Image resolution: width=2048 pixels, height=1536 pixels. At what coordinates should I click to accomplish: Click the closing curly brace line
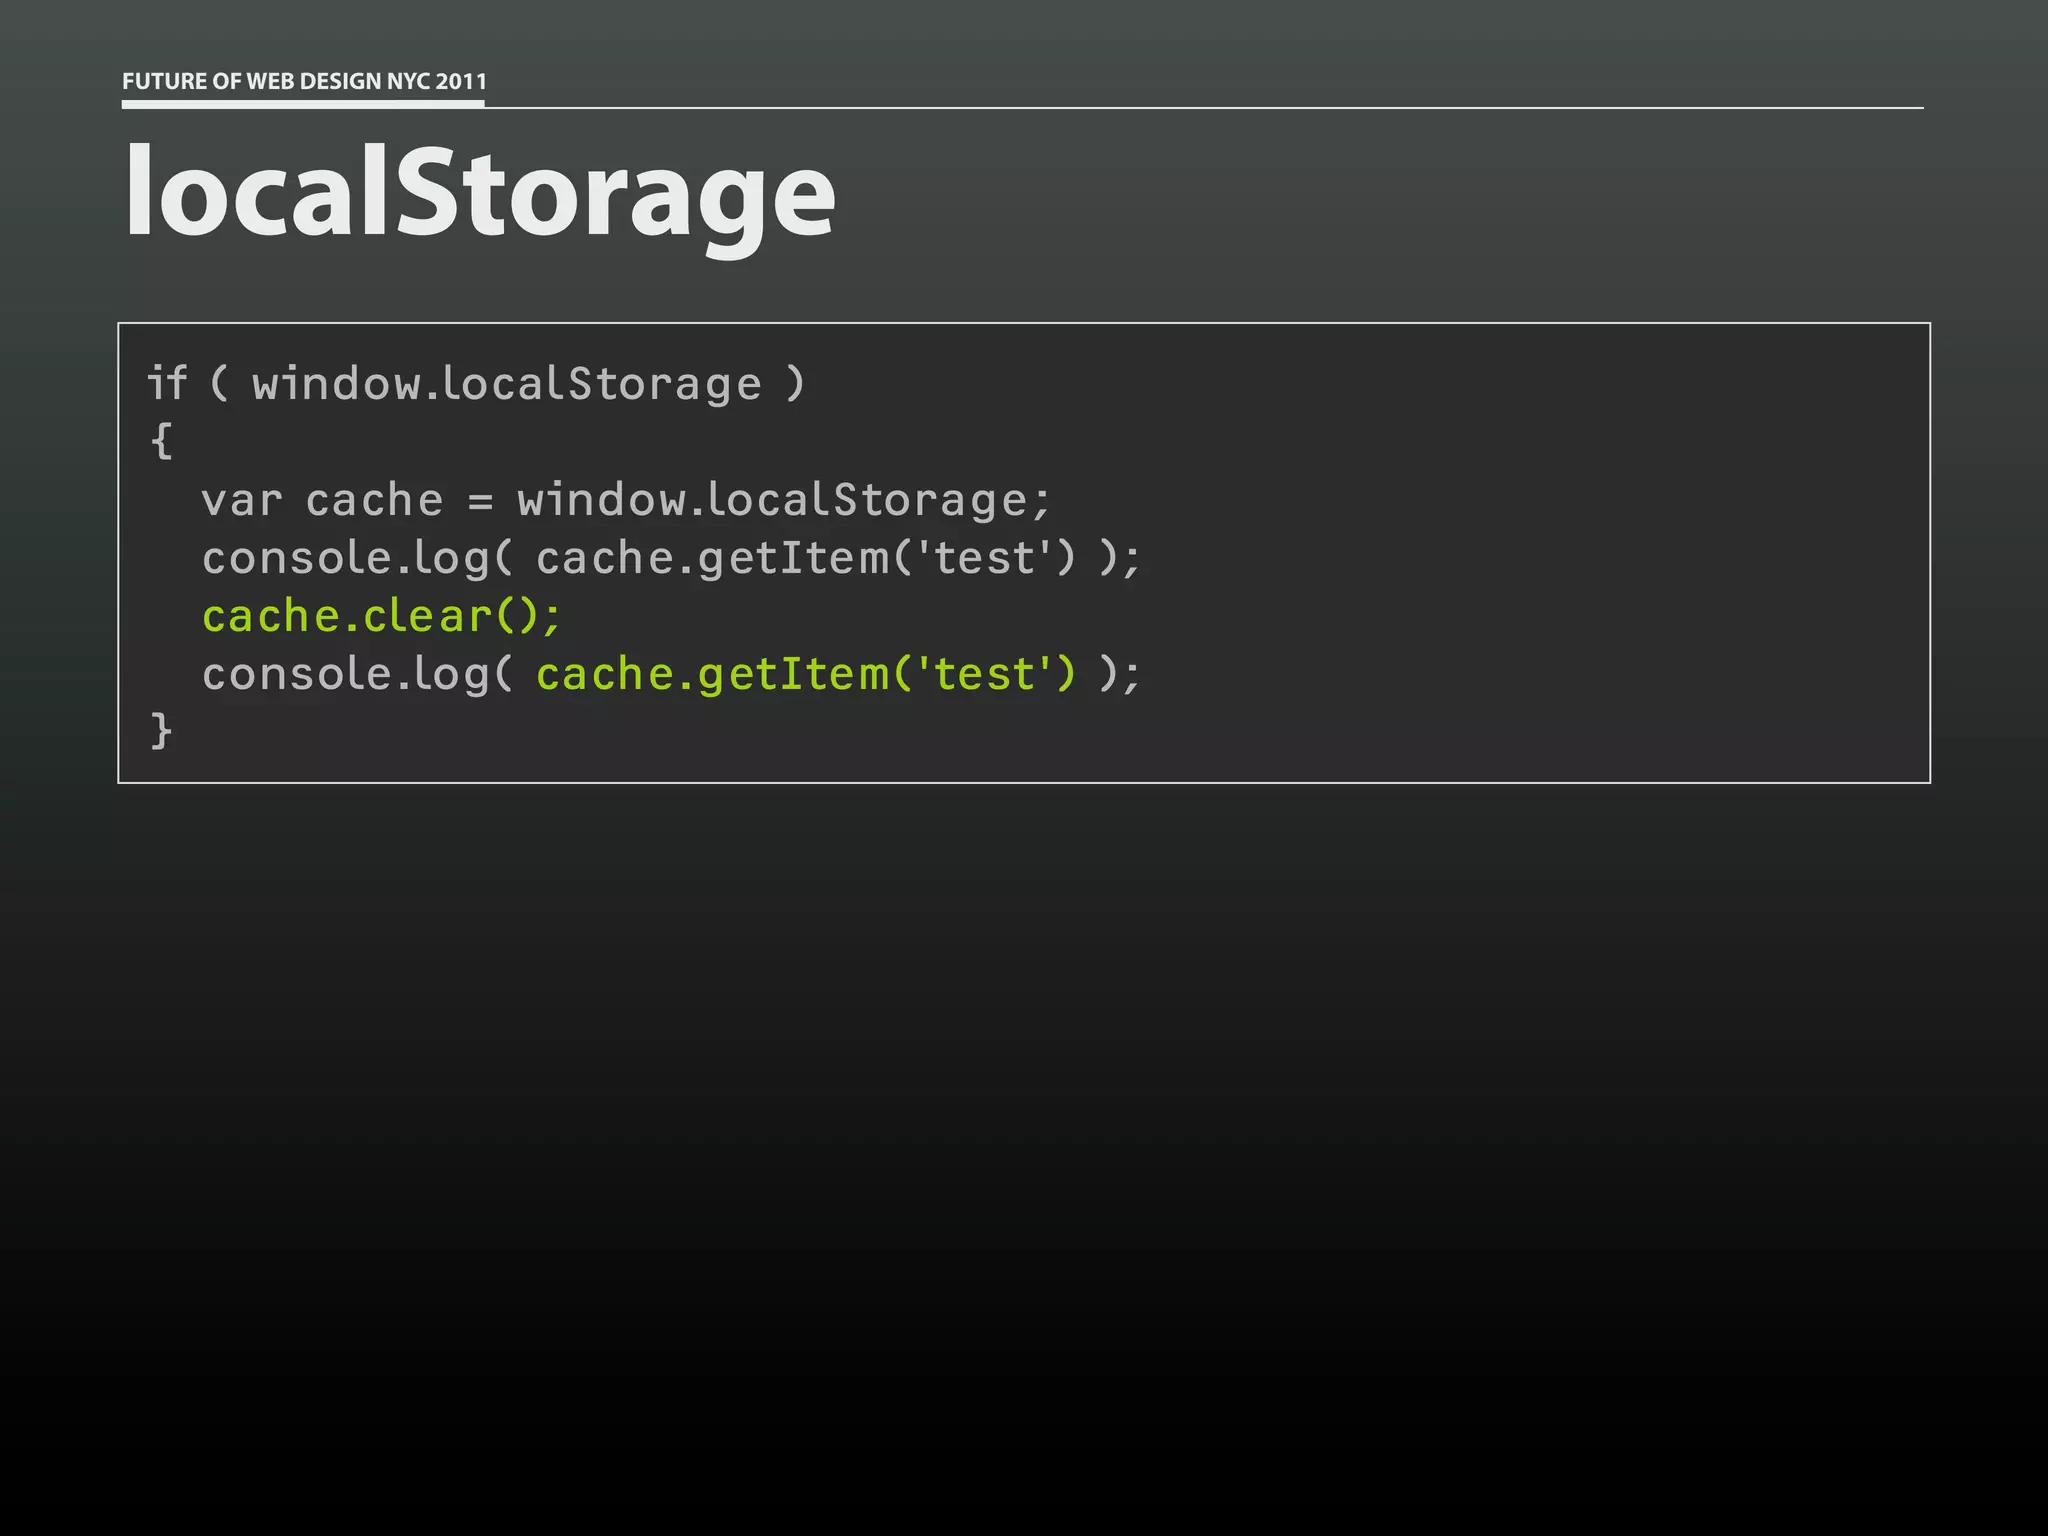click(161, 730)
